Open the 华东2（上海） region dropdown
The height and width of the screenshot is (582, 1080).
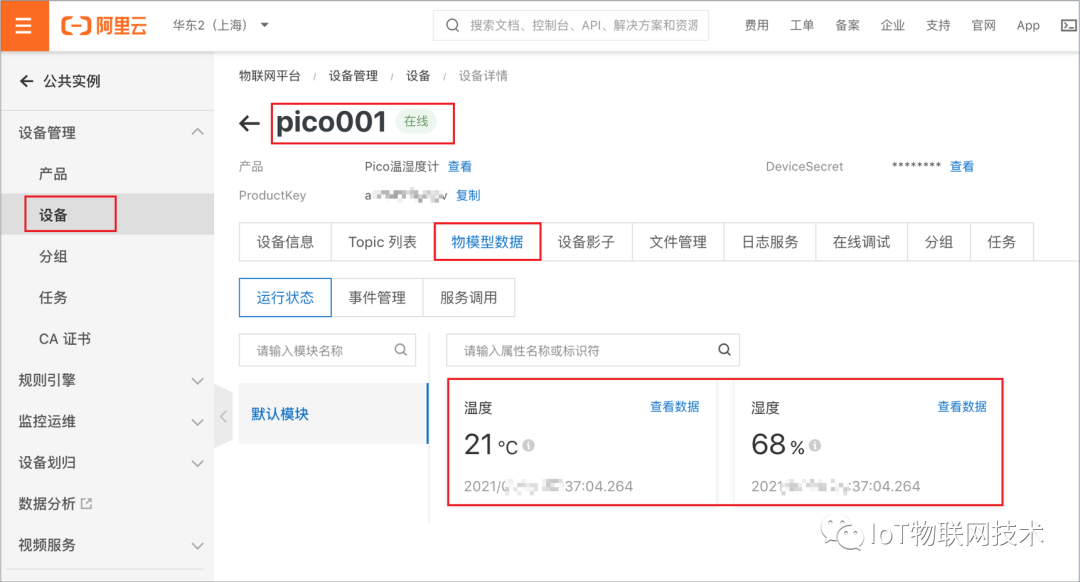coord(220,25)
